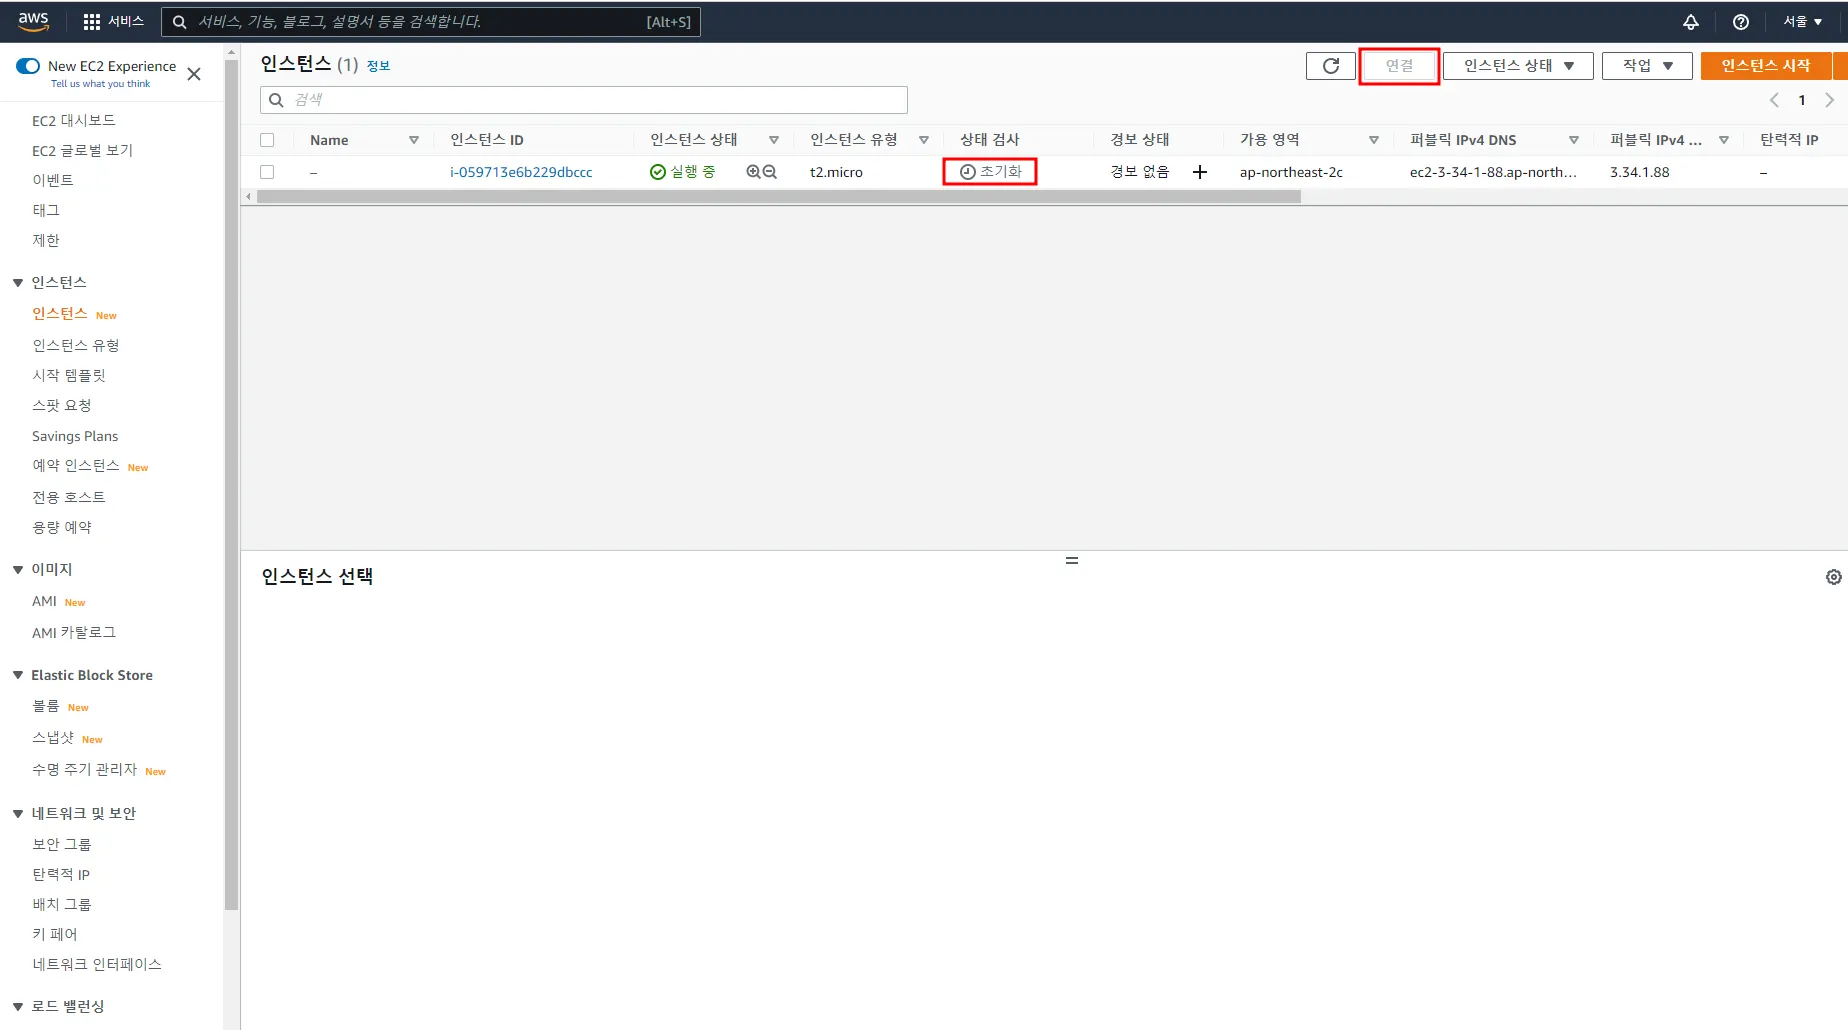Sort by the Name column arrow

click(x=414, y=140)
